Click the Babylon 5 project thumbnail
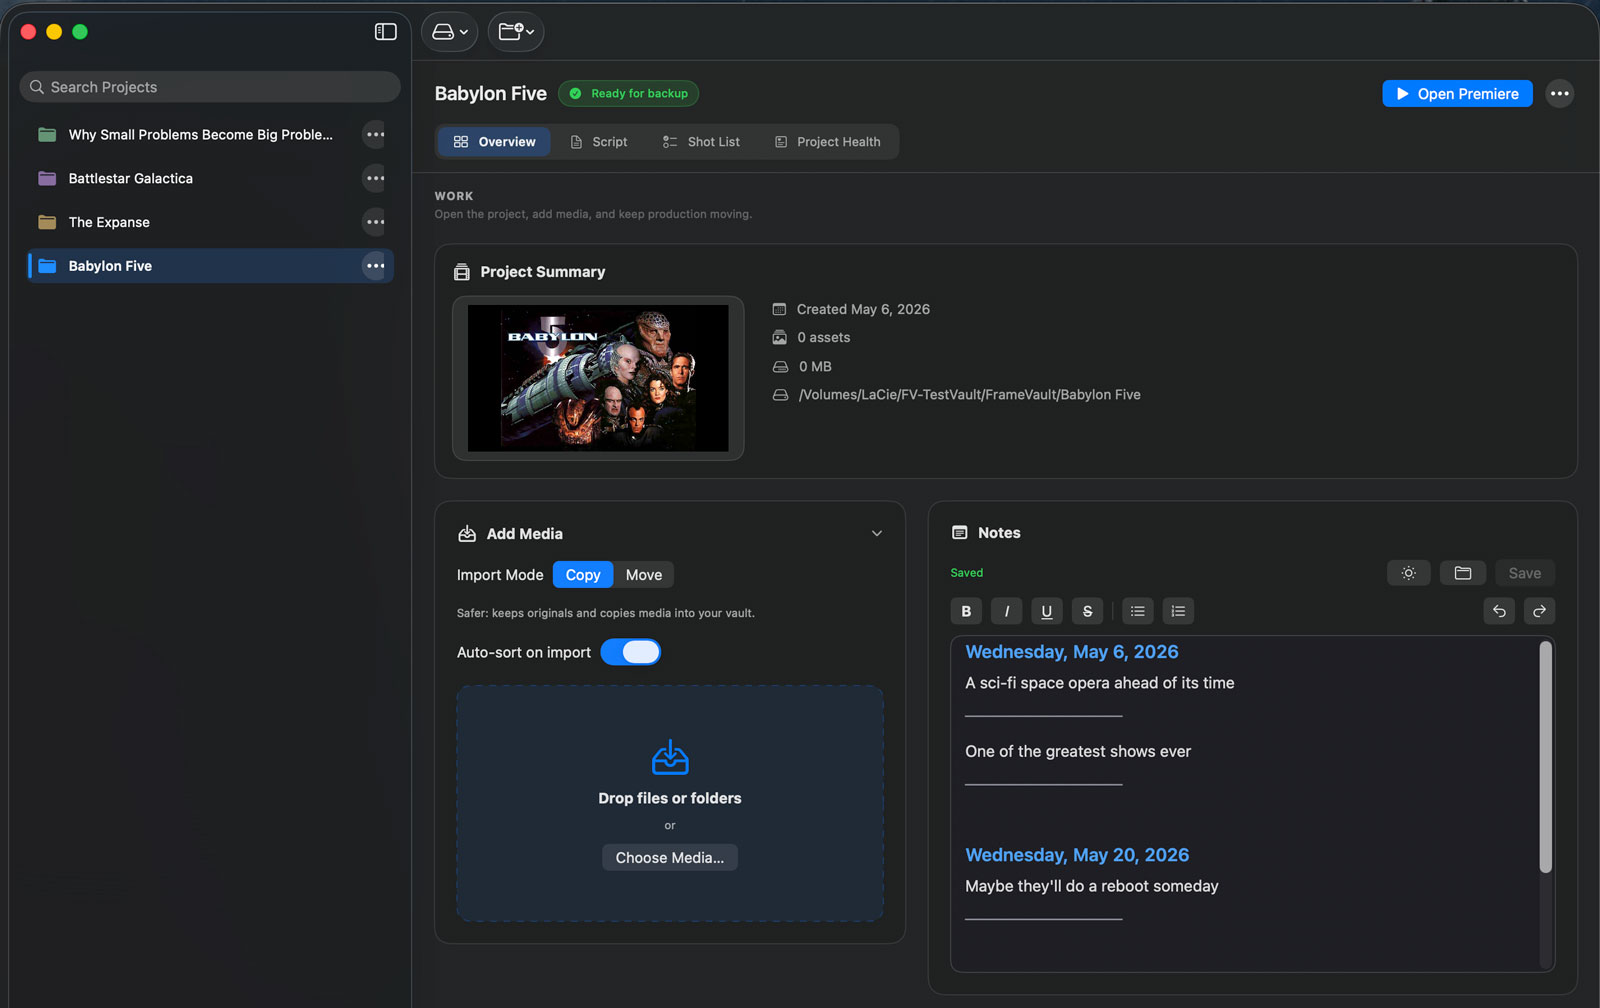This screenshot has width=1600, height=1008. [598, 378]
